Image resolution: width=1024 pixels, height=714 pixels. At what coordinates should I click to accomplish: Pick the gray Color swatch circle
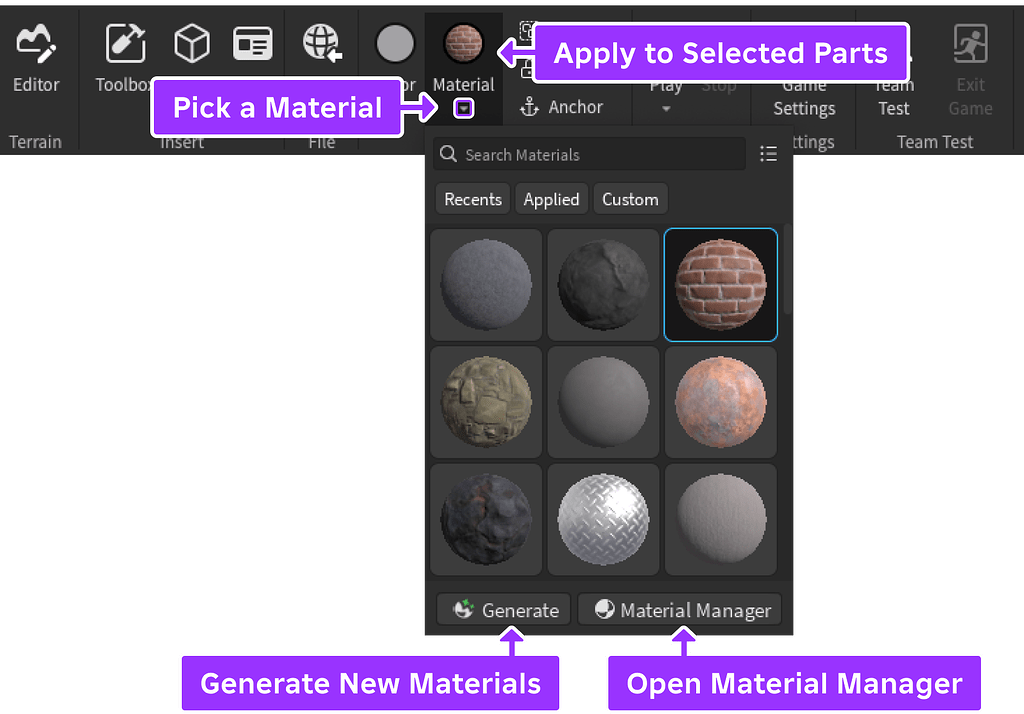pos(394,43)
